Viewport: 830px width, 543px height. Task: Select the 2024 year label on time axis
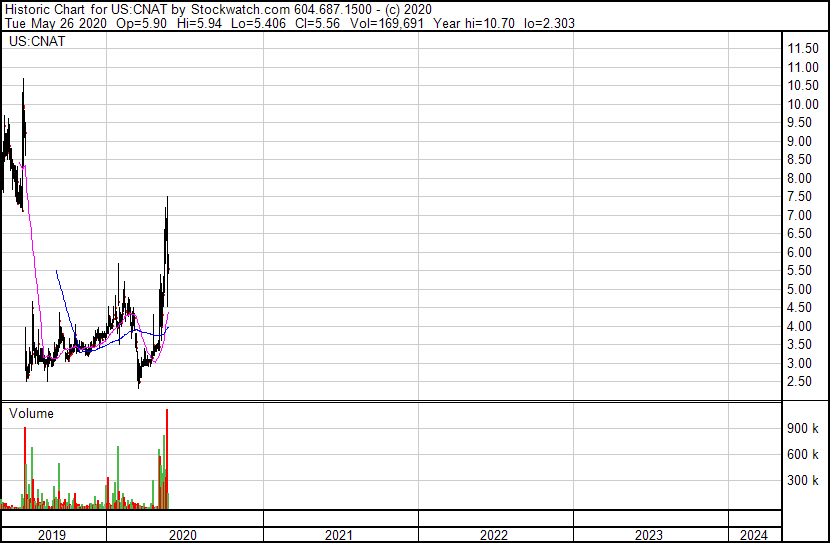coord(754,535)
